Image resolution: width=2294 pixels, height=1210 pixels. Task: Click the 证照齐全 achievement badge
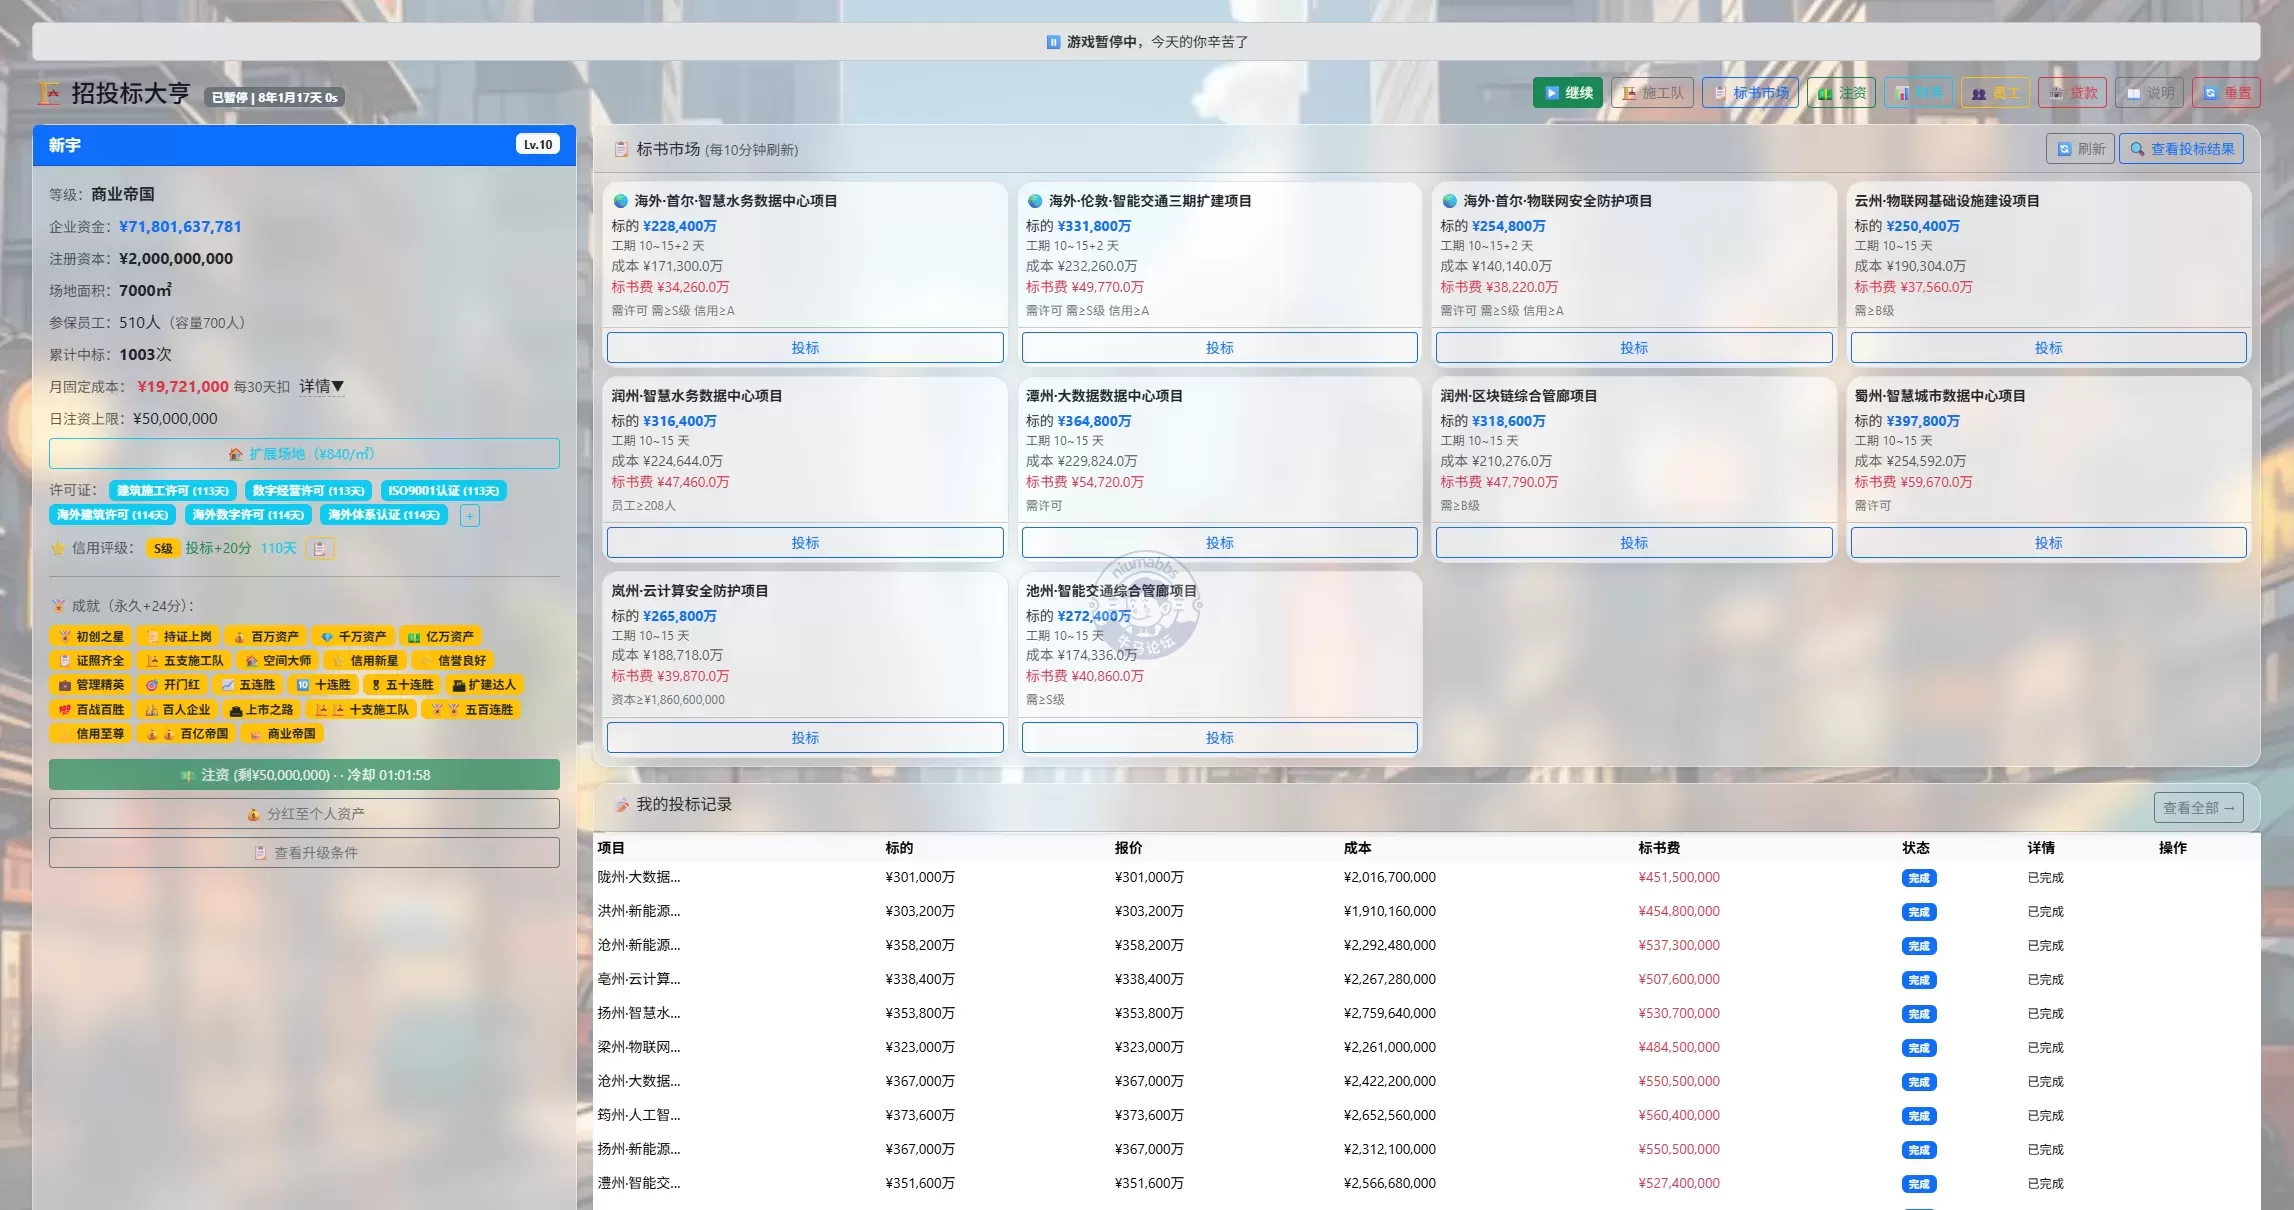[x=90, y=661]
